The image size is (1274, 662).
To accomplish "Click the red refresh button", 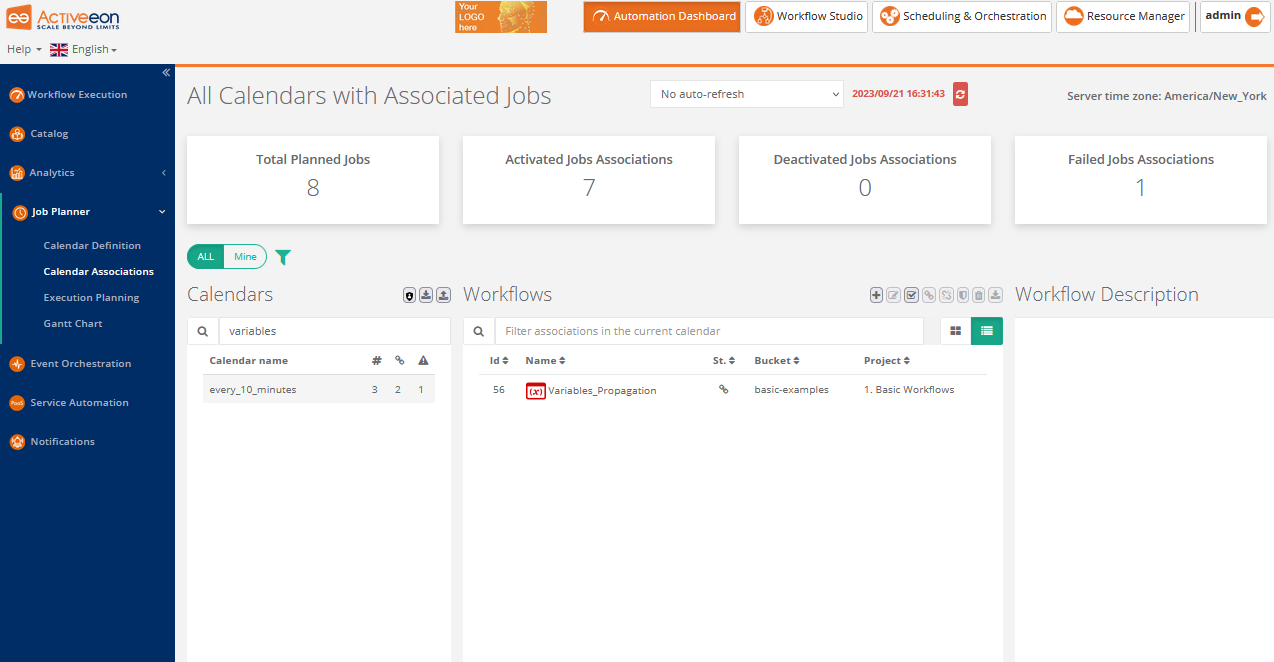I will pos(960,94).
